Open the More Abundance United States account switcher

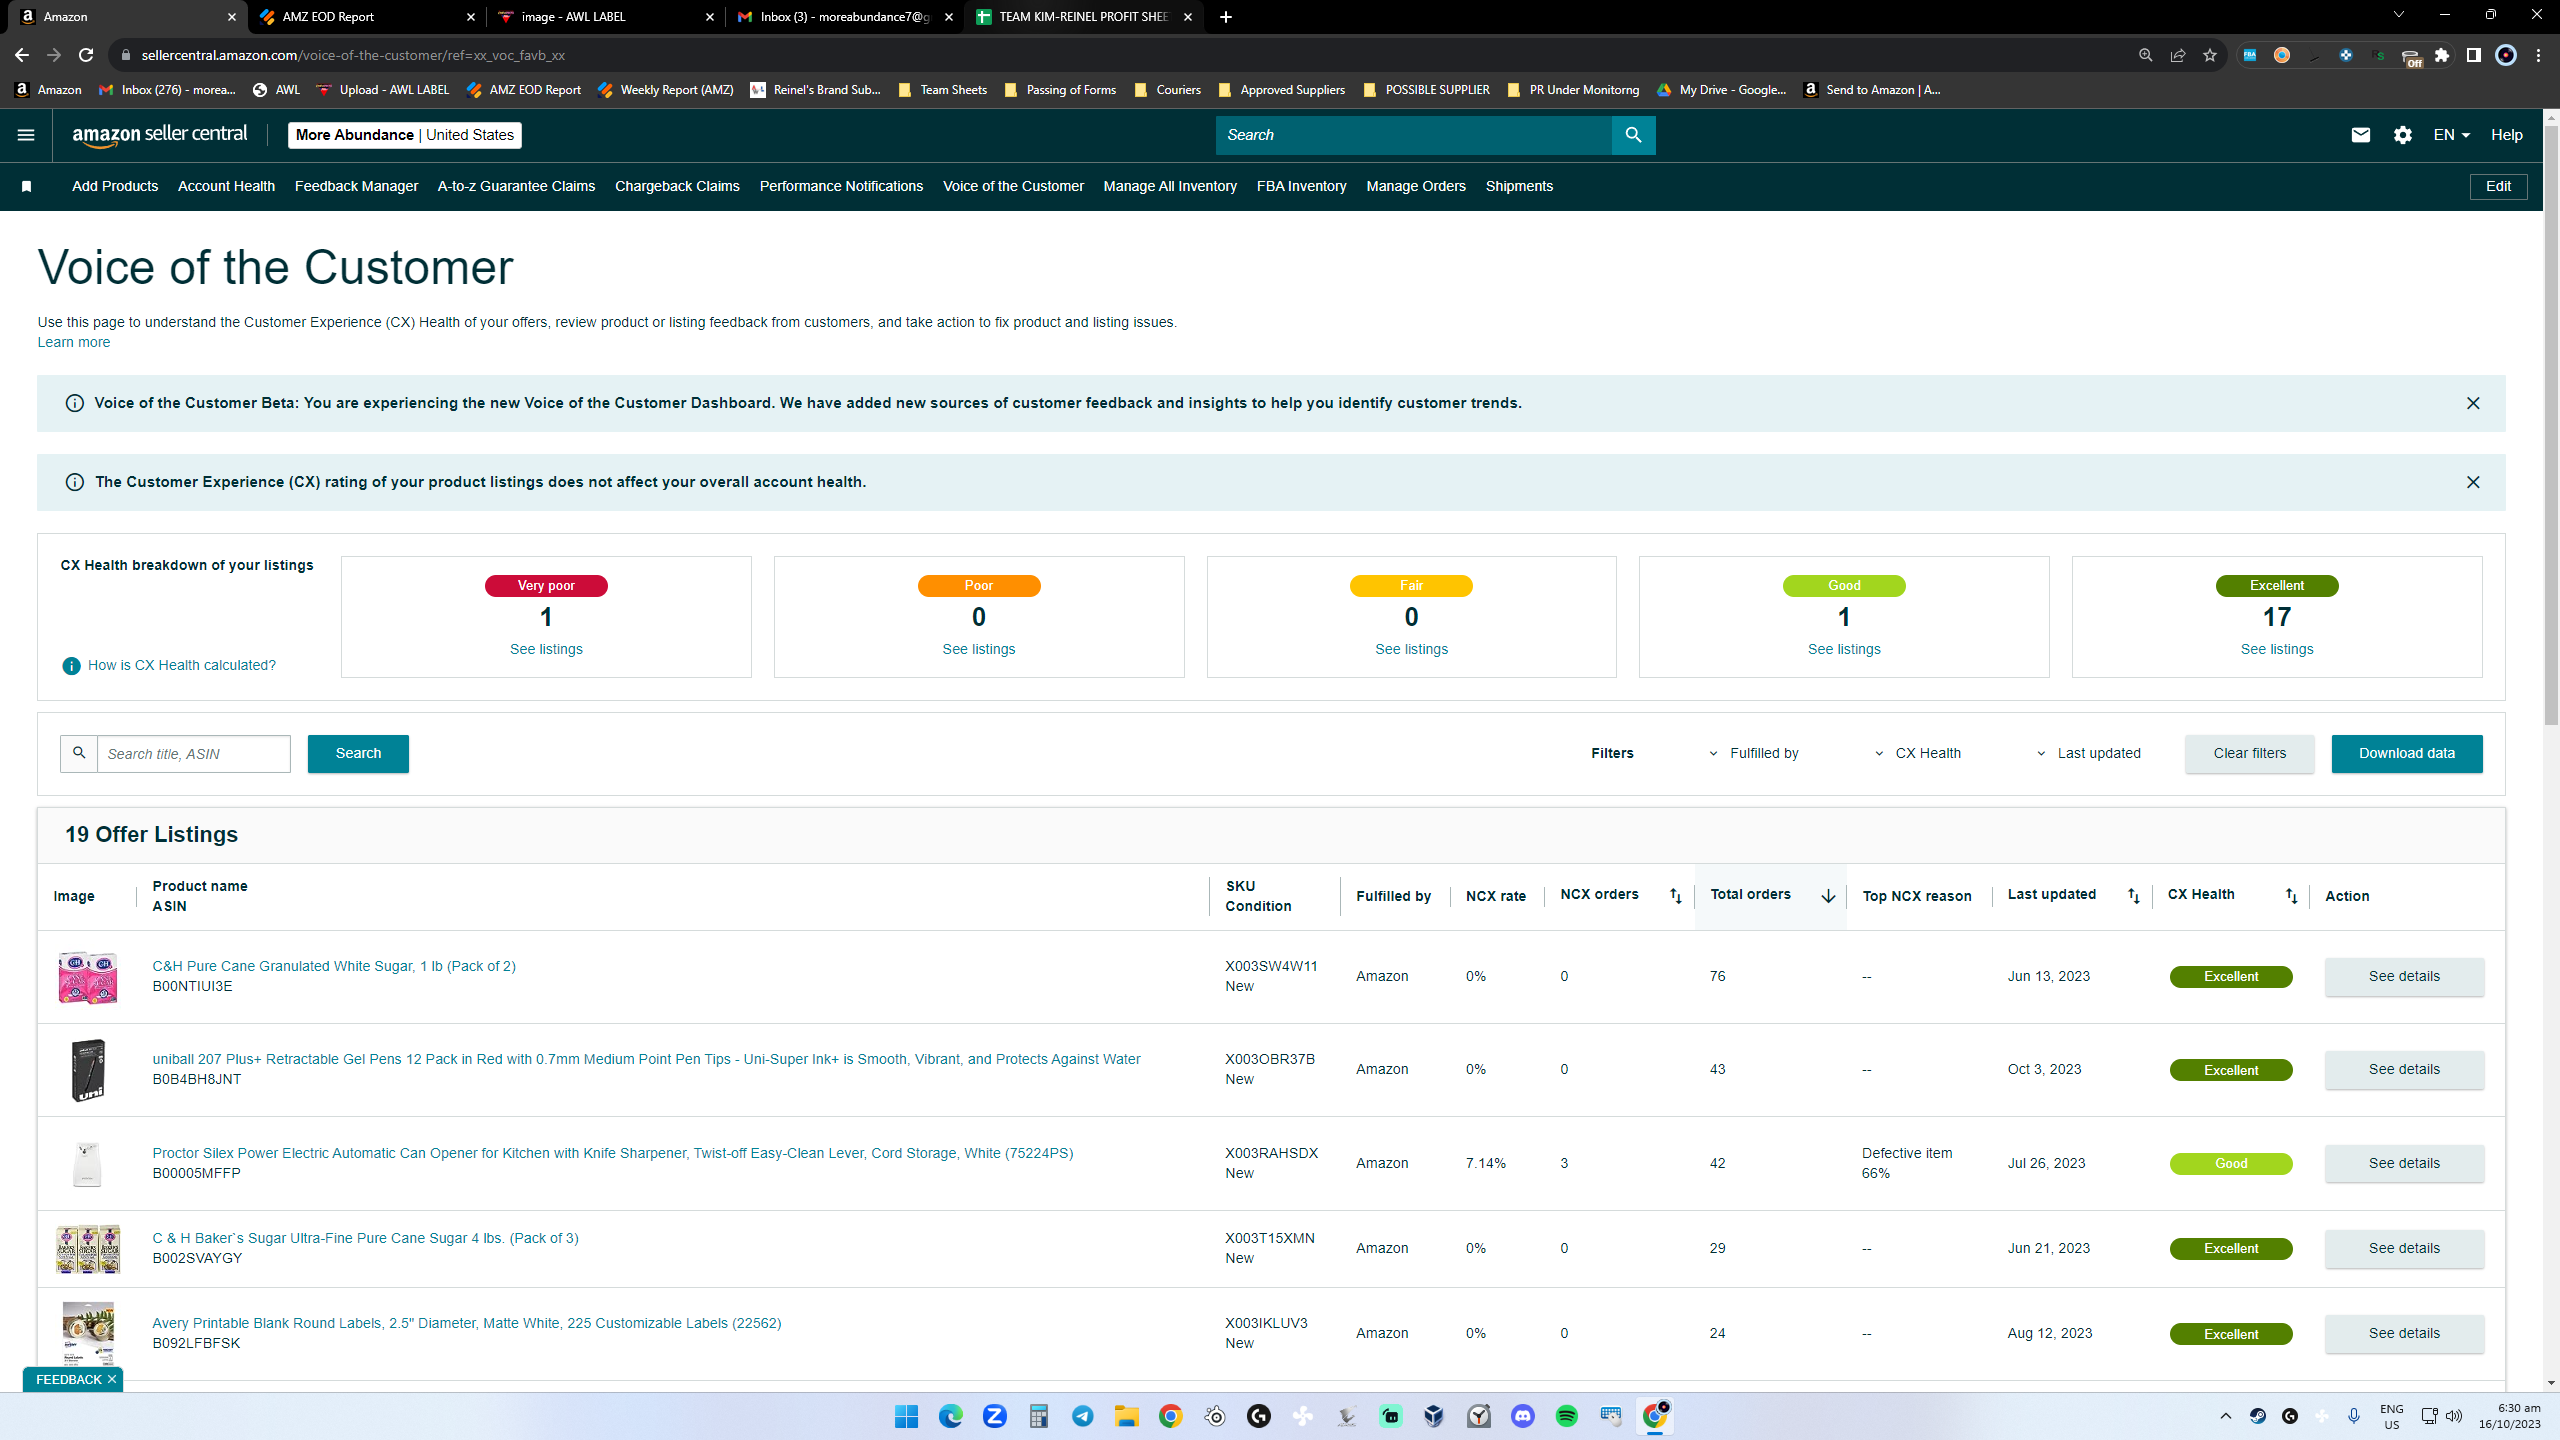click(x=405, y=135)
